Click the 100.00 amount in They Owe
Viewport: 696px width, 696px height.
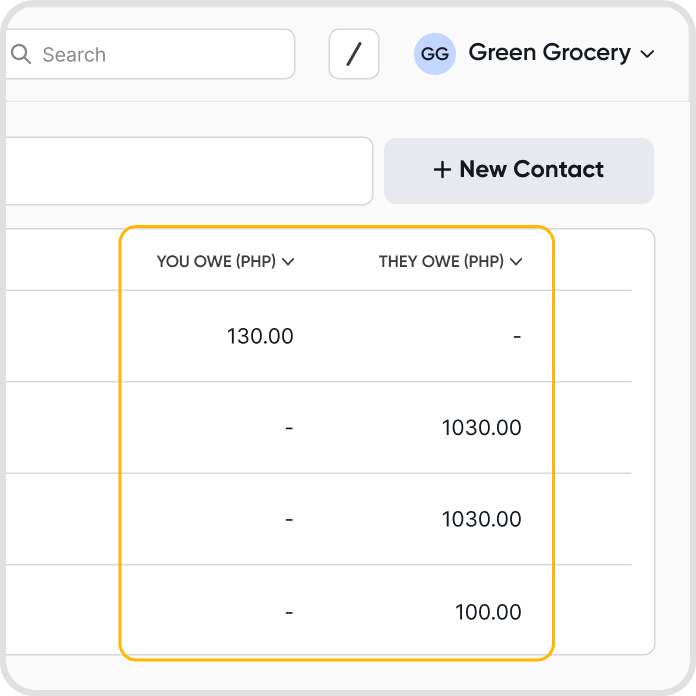(488, 612)
